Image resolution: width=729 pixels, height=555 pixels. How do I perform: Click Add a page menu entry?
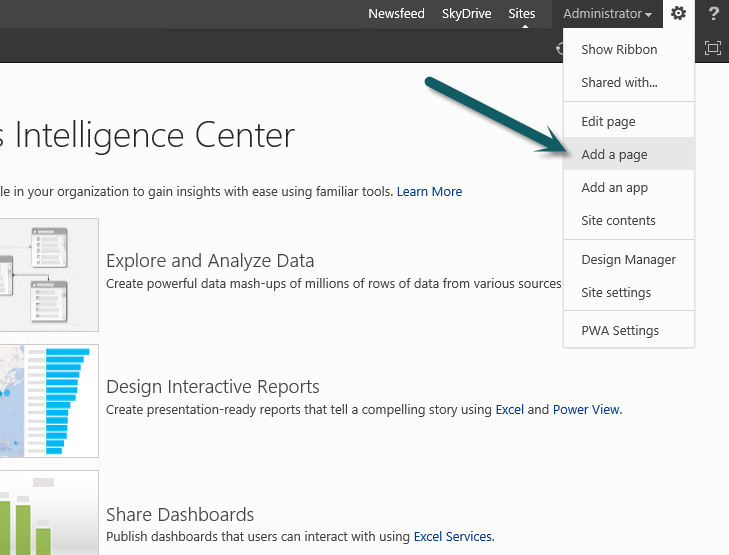[614, 155]
